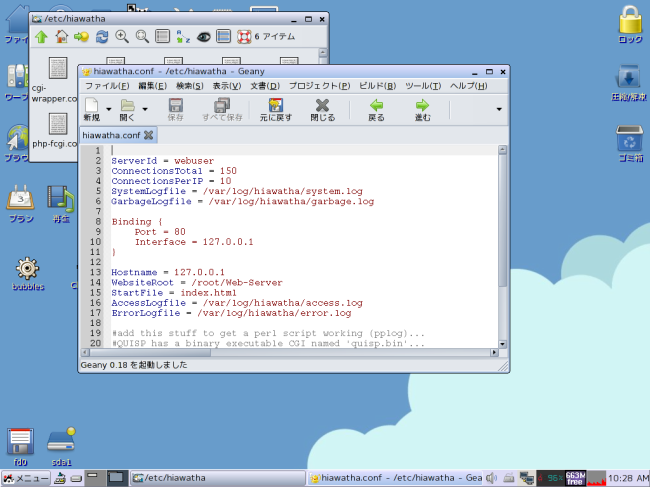Open the ファイル(F) menu in Geany
The height and width of the screenshot is (487, 650).
(x=107, y=86)
